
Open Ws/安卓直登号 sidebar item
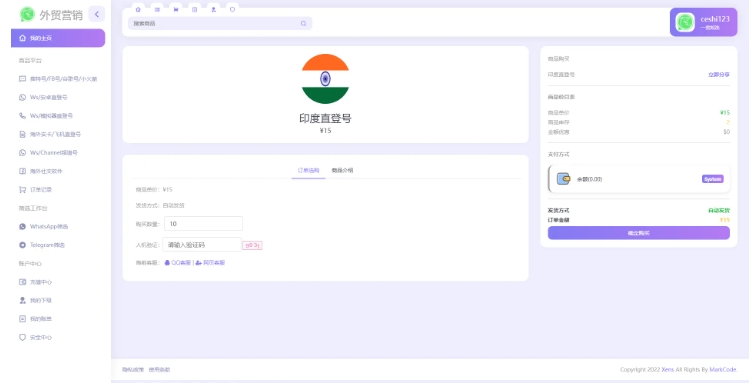[x=43, y=97]
